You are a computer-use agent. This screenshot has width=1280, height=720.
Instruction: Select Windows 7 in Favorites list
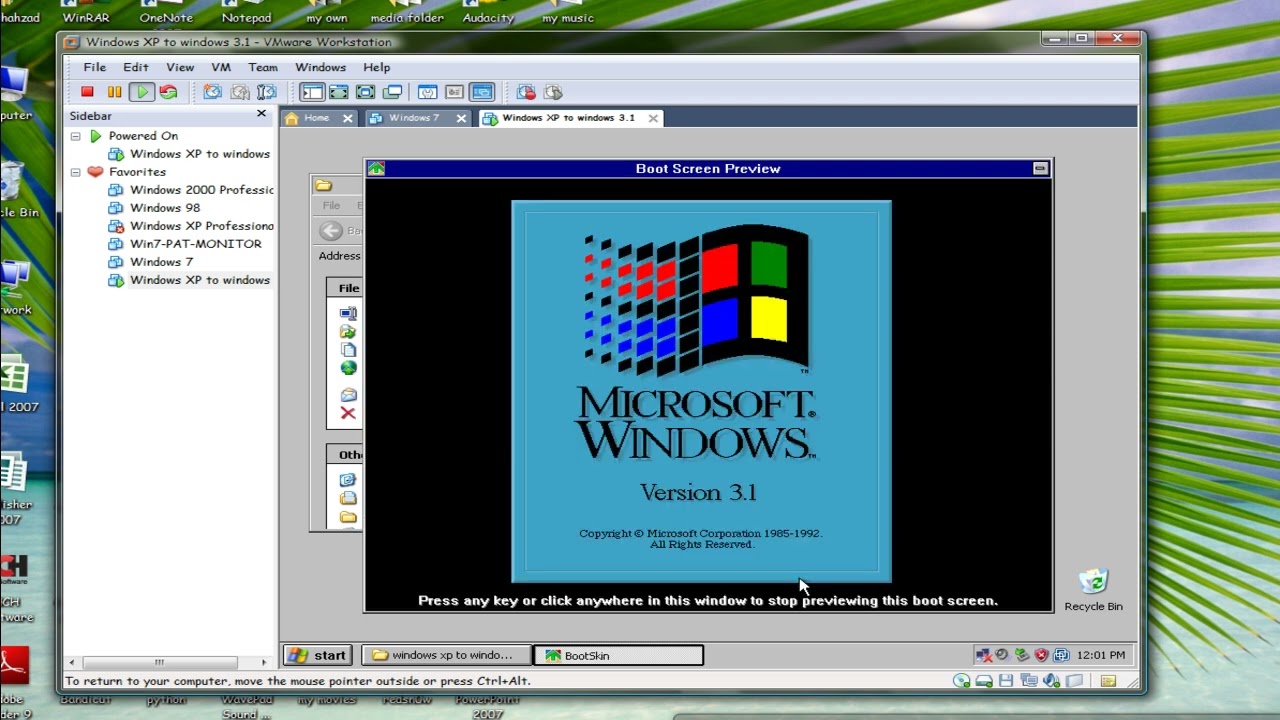click(x=152, y=262)
